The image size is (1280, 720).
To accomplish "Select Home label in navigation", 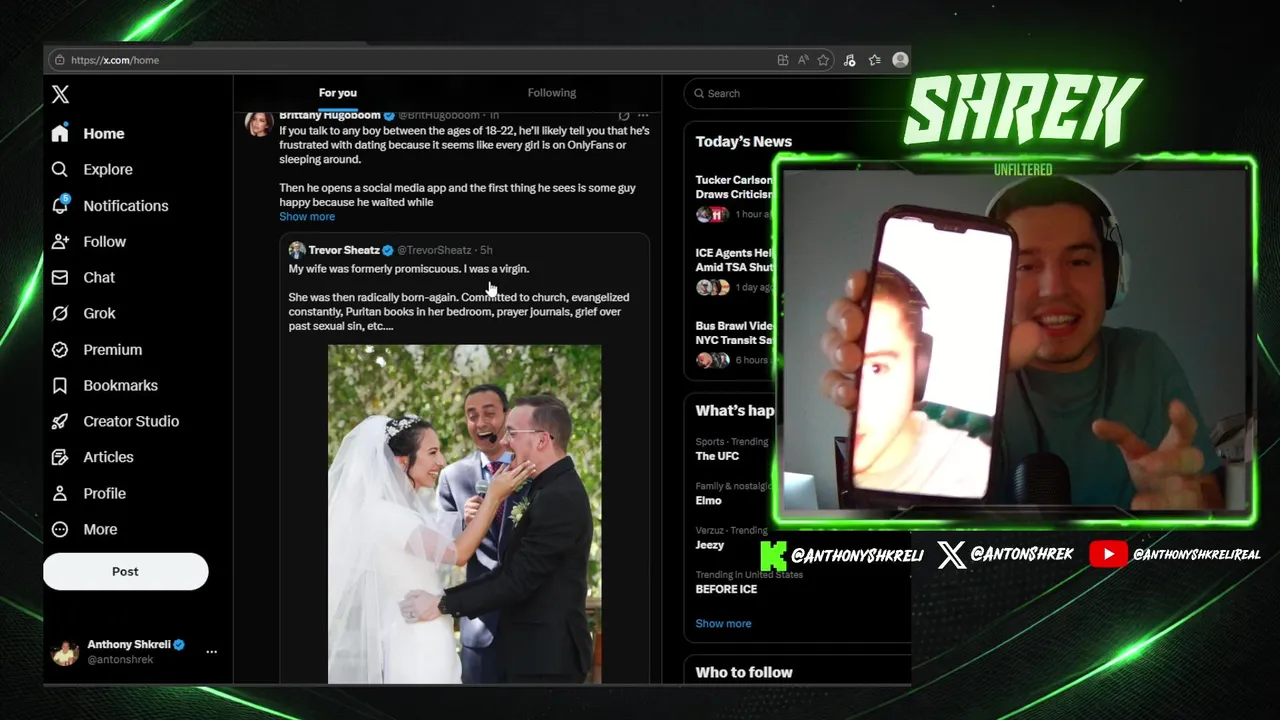I will coord(104,134).
